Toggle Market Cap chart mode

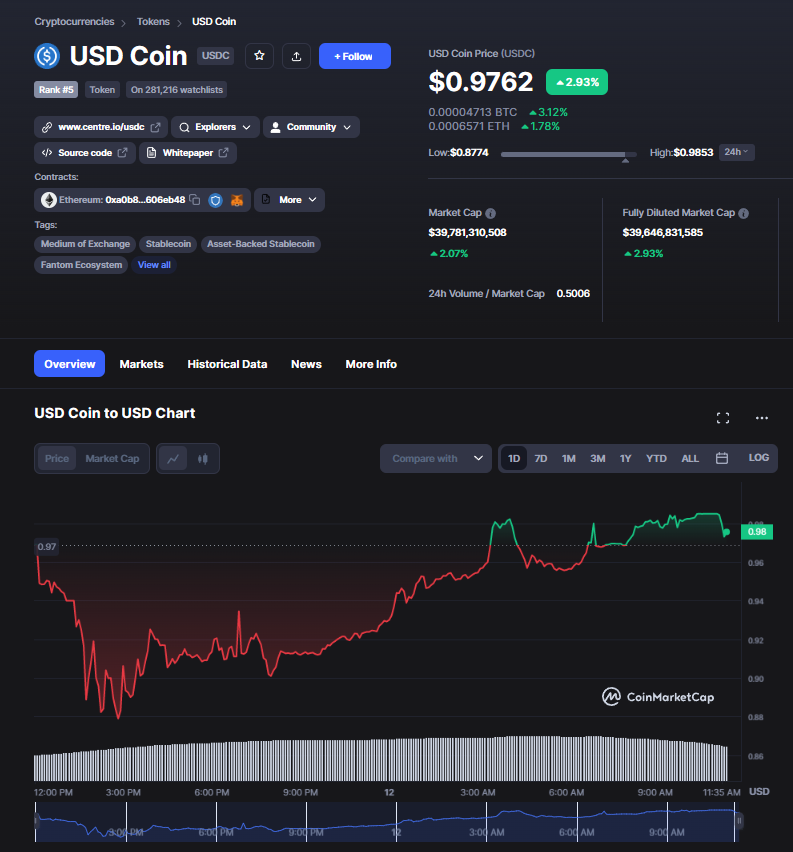pos(112,459)
